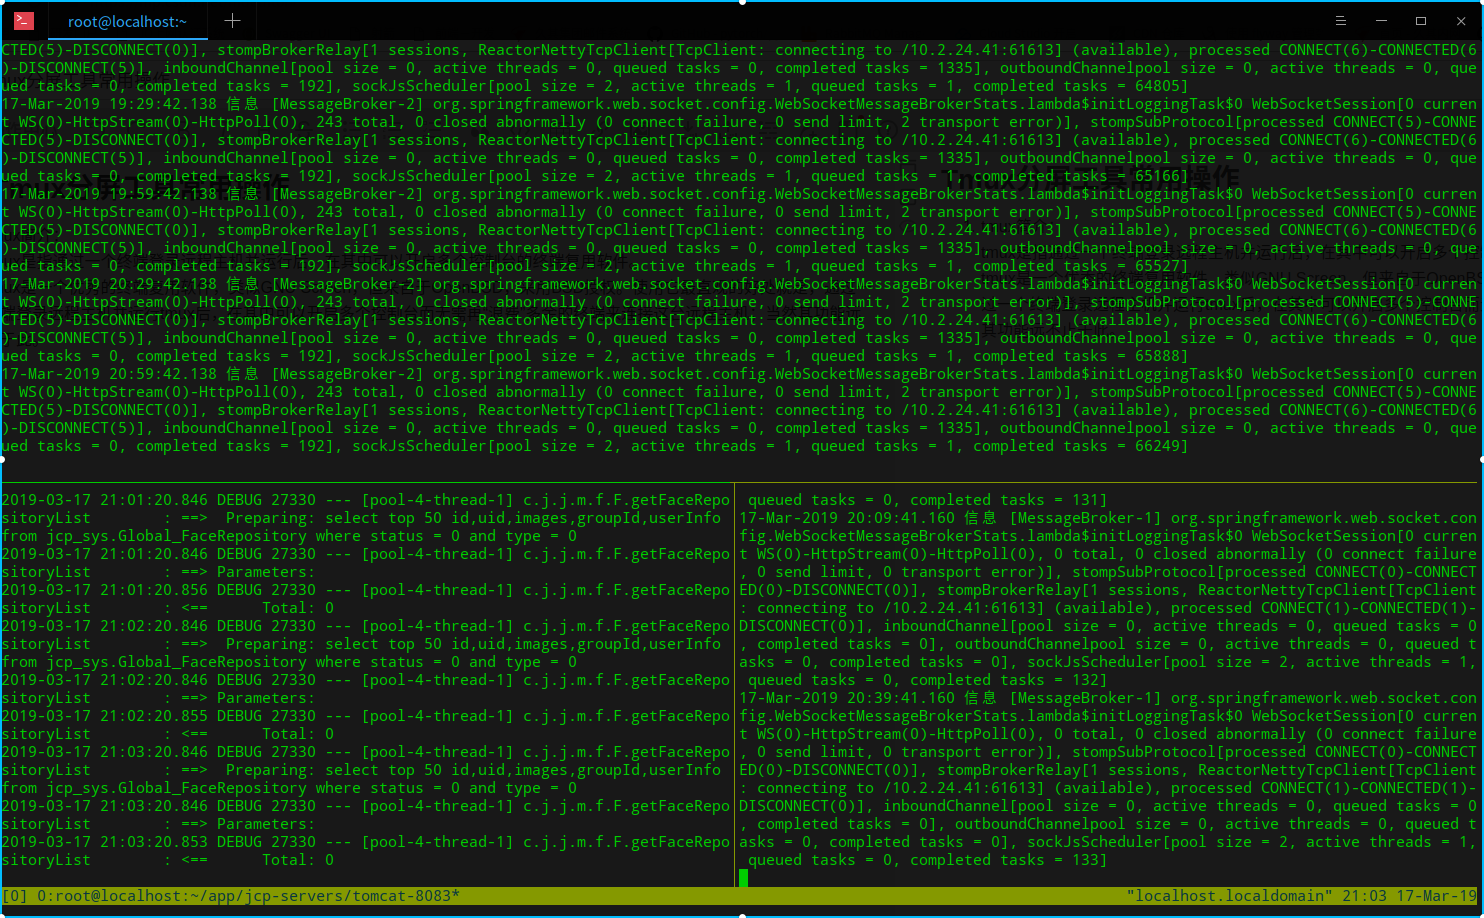Screen dimensions: 1484x918
Task: Click "completed tasks = 131]" in right pane
Action: coord(1008,500)
